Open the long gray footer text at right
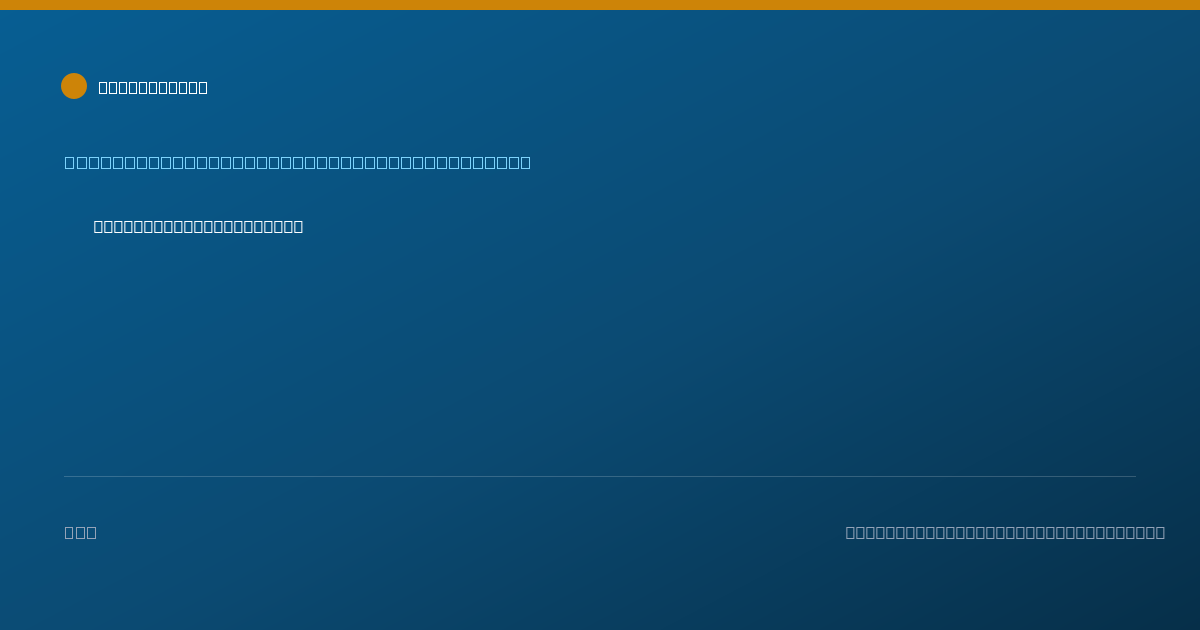This screenshot has height=630, width=1200. click(x=1005, y=532)
